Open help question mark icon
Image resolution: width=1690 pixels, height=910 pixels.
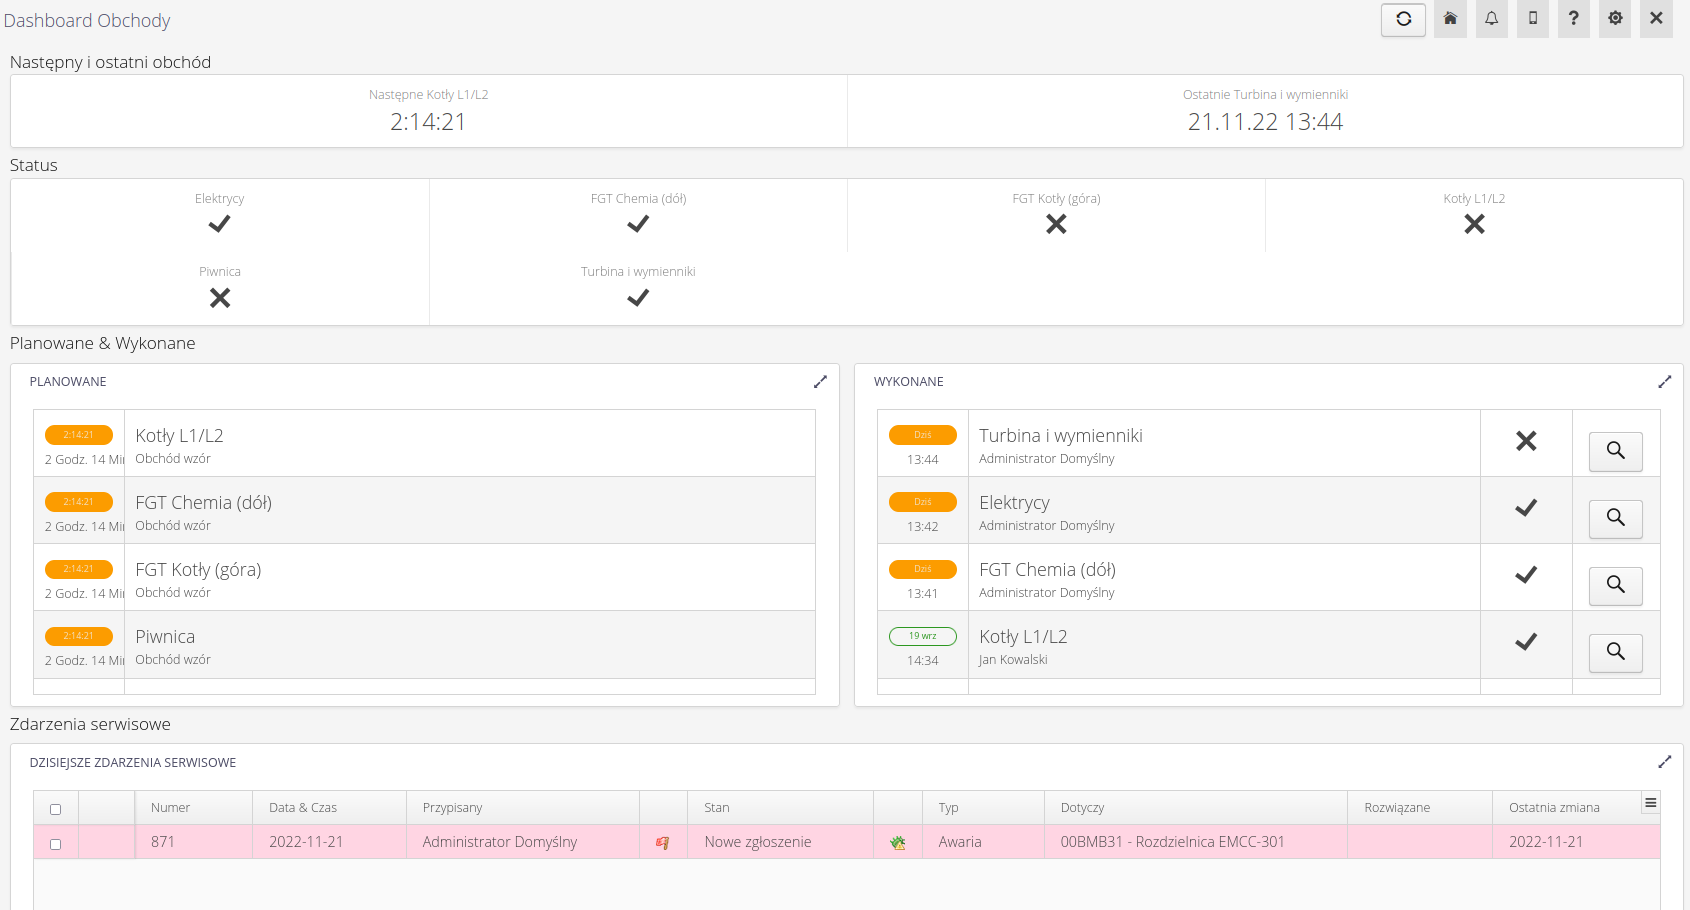[x=1573, y=19]
